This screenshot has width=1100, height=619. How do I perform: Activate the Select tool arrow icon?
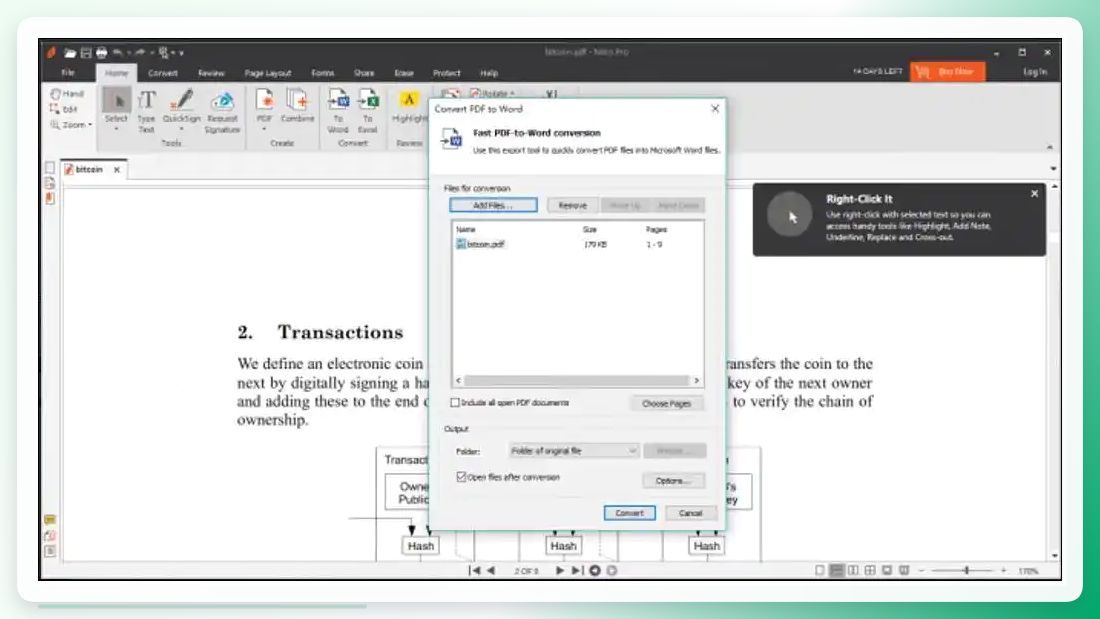pyautogui.click(x=116, y=100)
